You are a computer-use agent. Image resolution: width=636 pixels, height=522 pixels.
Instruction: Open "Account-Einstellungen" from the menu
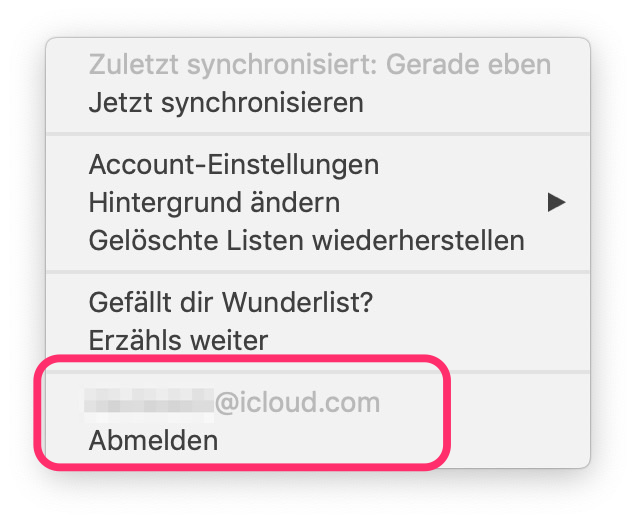[x=233, y=164]
